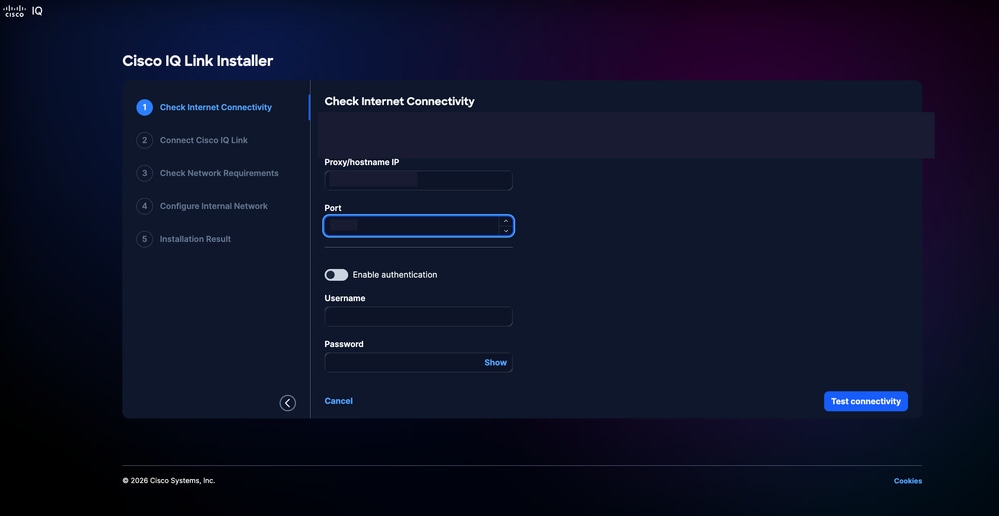Select step 3 number circle
Image resolution: width=999 pixels, height=516 pixels.
145,173
